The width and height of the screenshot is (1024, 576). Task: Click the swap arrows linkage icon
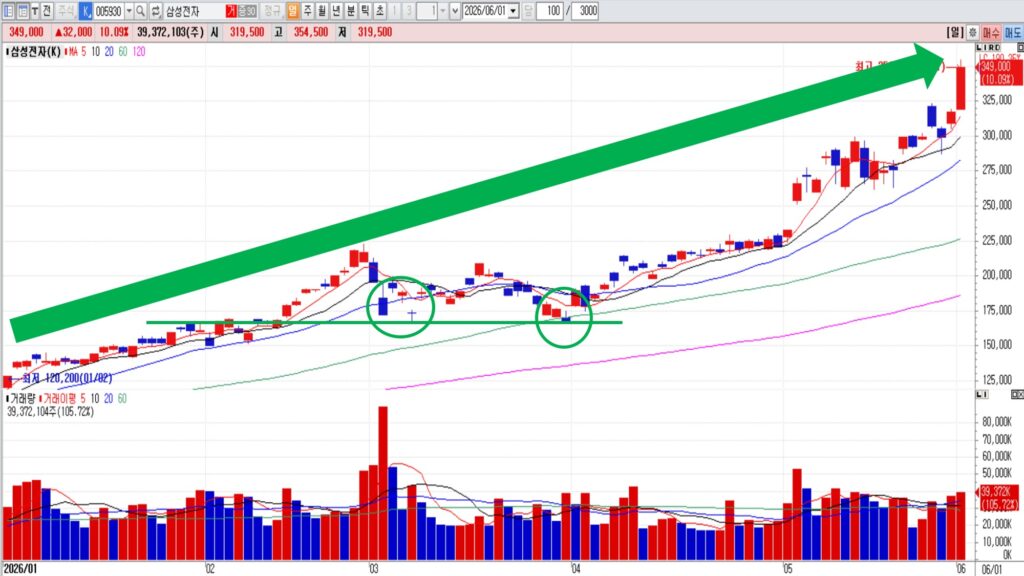click(155, 11)
